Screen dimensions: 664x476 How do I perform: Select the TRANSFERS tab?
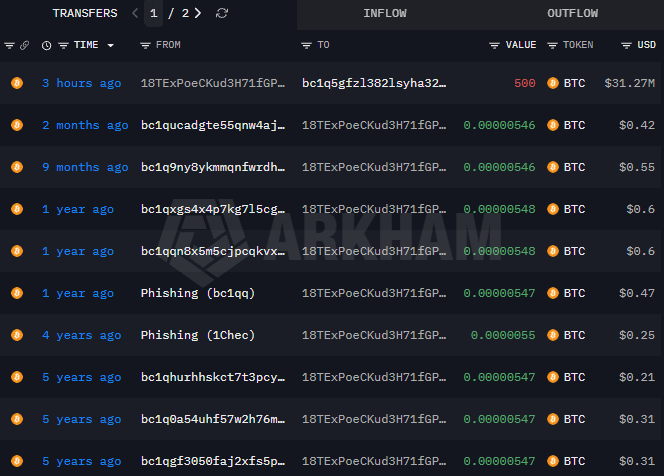coord(85,14)
